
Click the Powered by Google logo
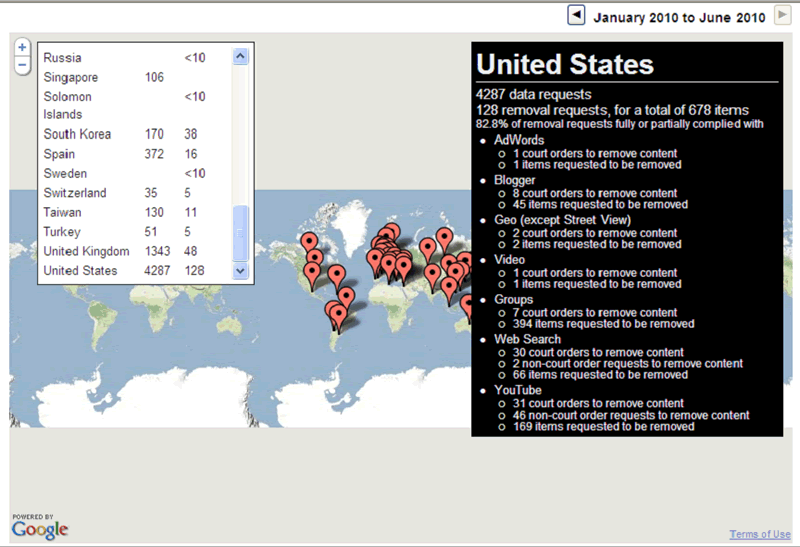click(x=40, y=527)
